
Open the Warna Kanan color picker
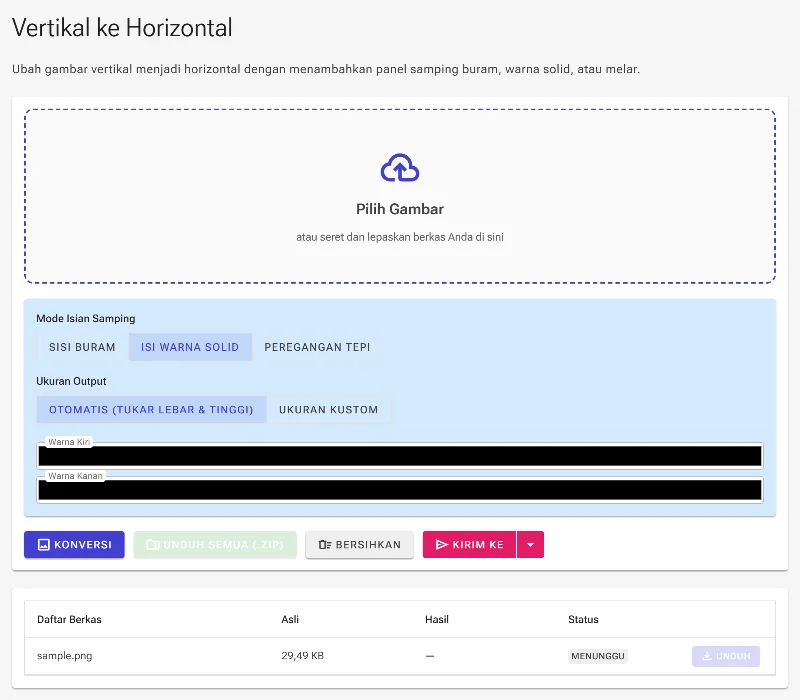click(x=400, y=490)
